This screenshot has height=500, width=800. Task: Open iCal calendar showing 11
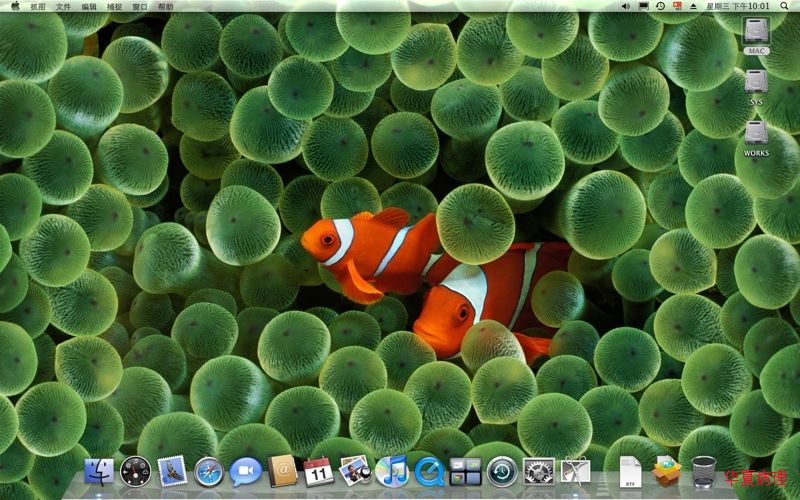319,471
